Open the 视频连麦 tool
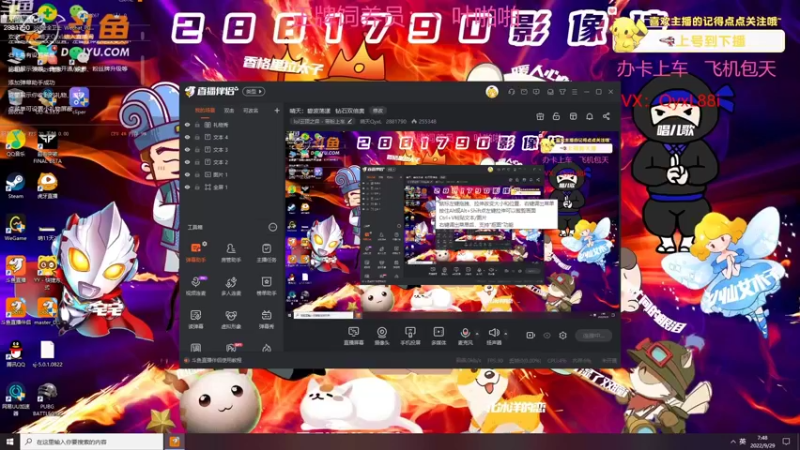The image size is (800, 450). (x=195, y=286)
